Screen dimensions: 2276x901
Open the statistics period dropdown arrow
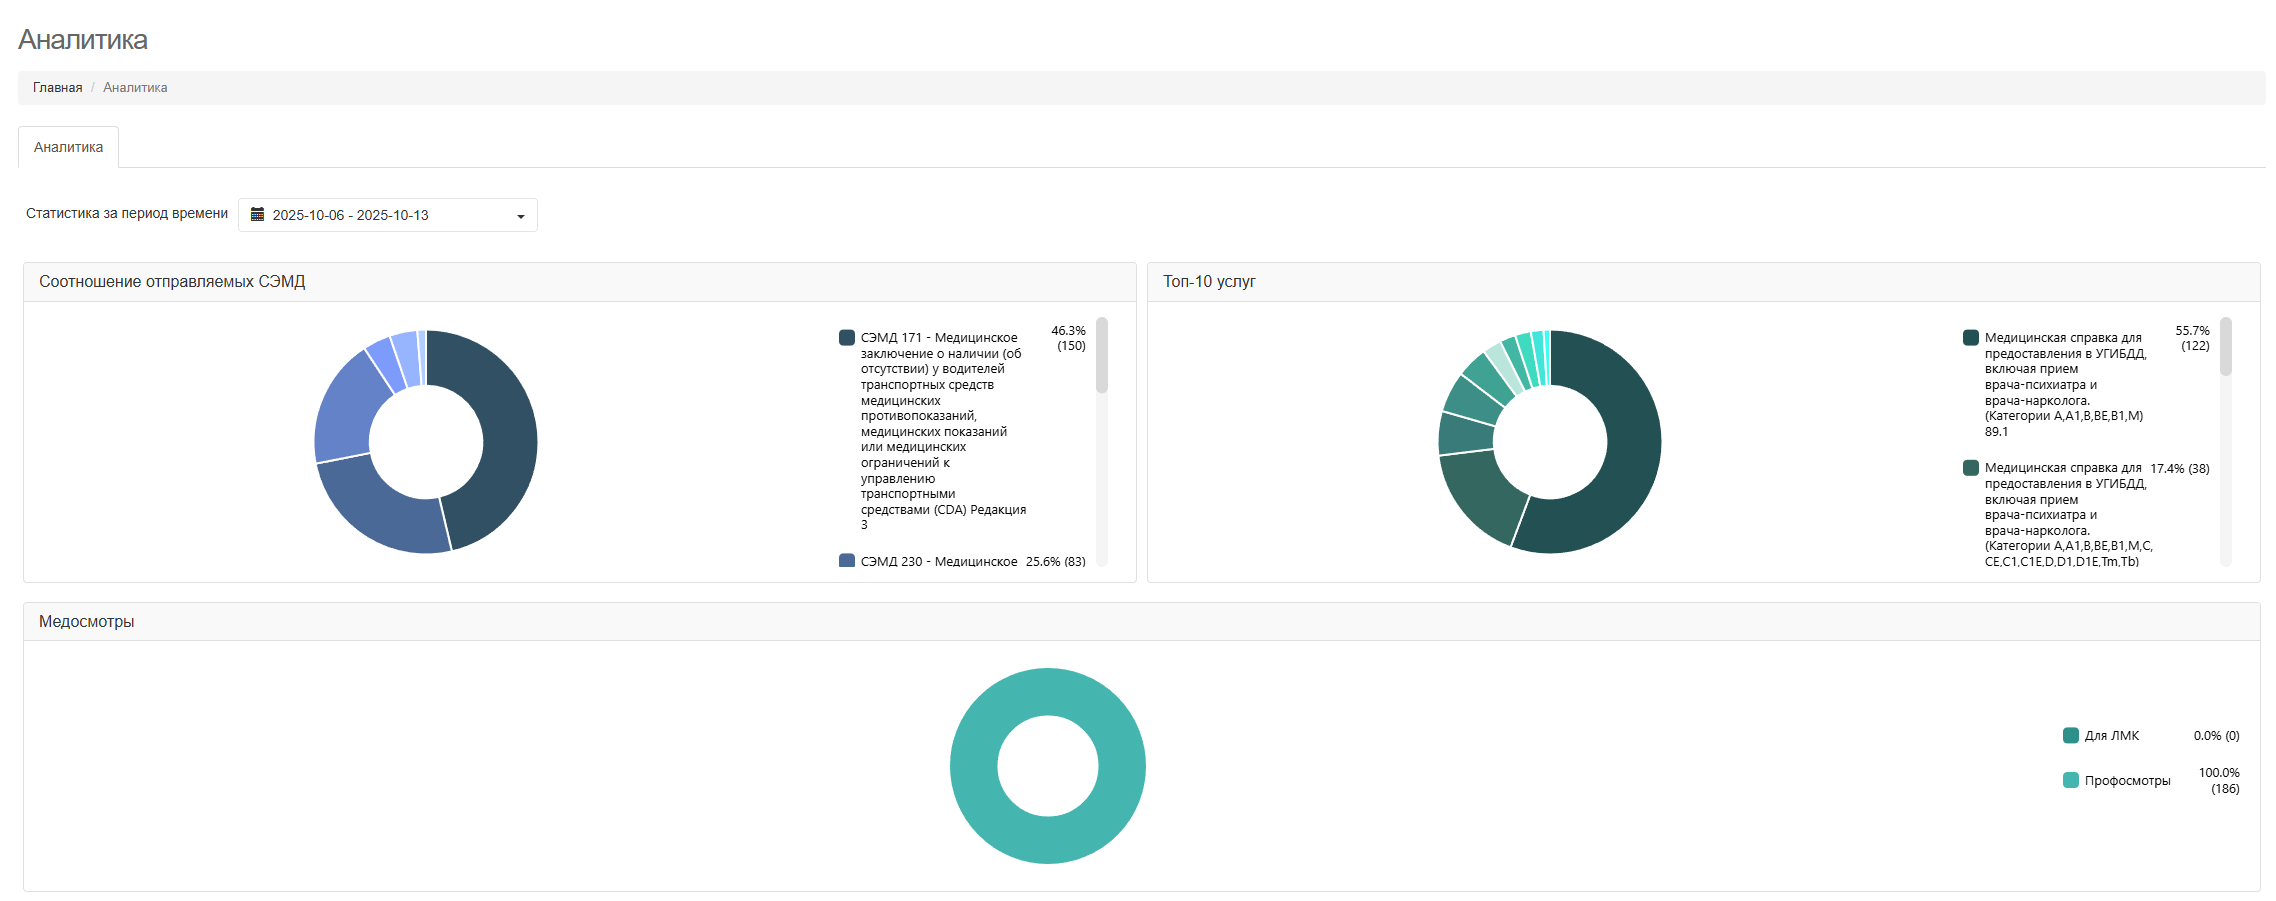click(520, 216)
